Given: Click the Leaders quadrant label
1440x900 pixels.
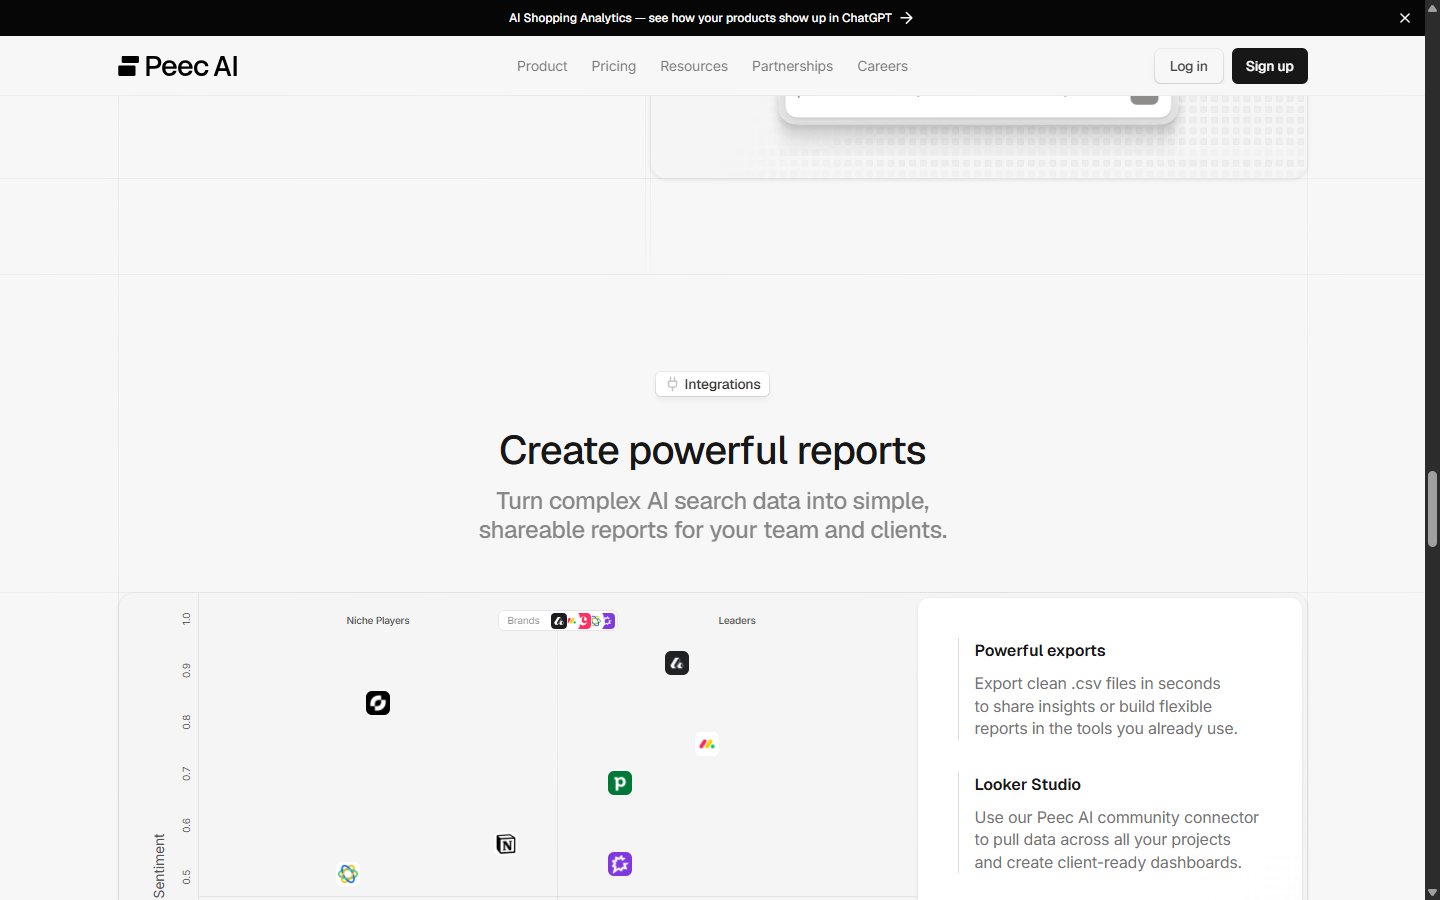Looking at the screenshot, I should tap(737, 621).
